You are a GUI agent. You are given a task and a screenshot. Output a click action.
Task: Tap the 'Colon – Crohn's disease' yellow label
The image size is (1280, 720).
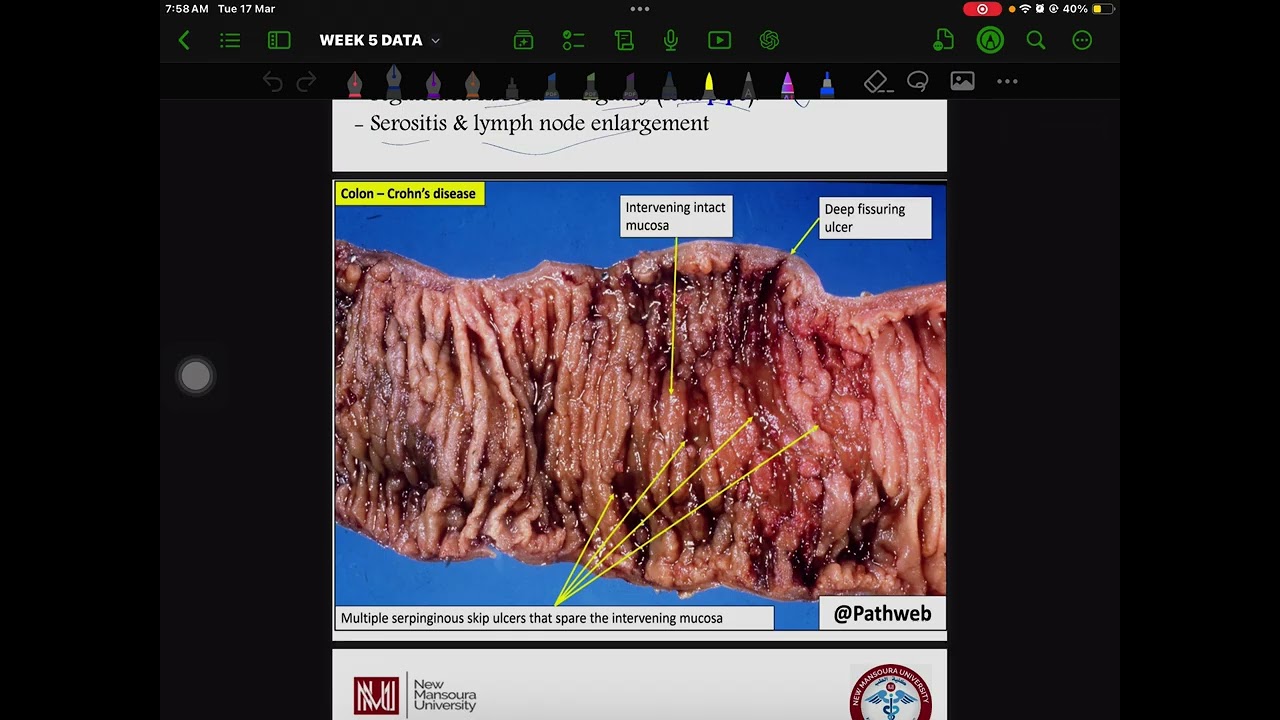click(x=408, y=193)
